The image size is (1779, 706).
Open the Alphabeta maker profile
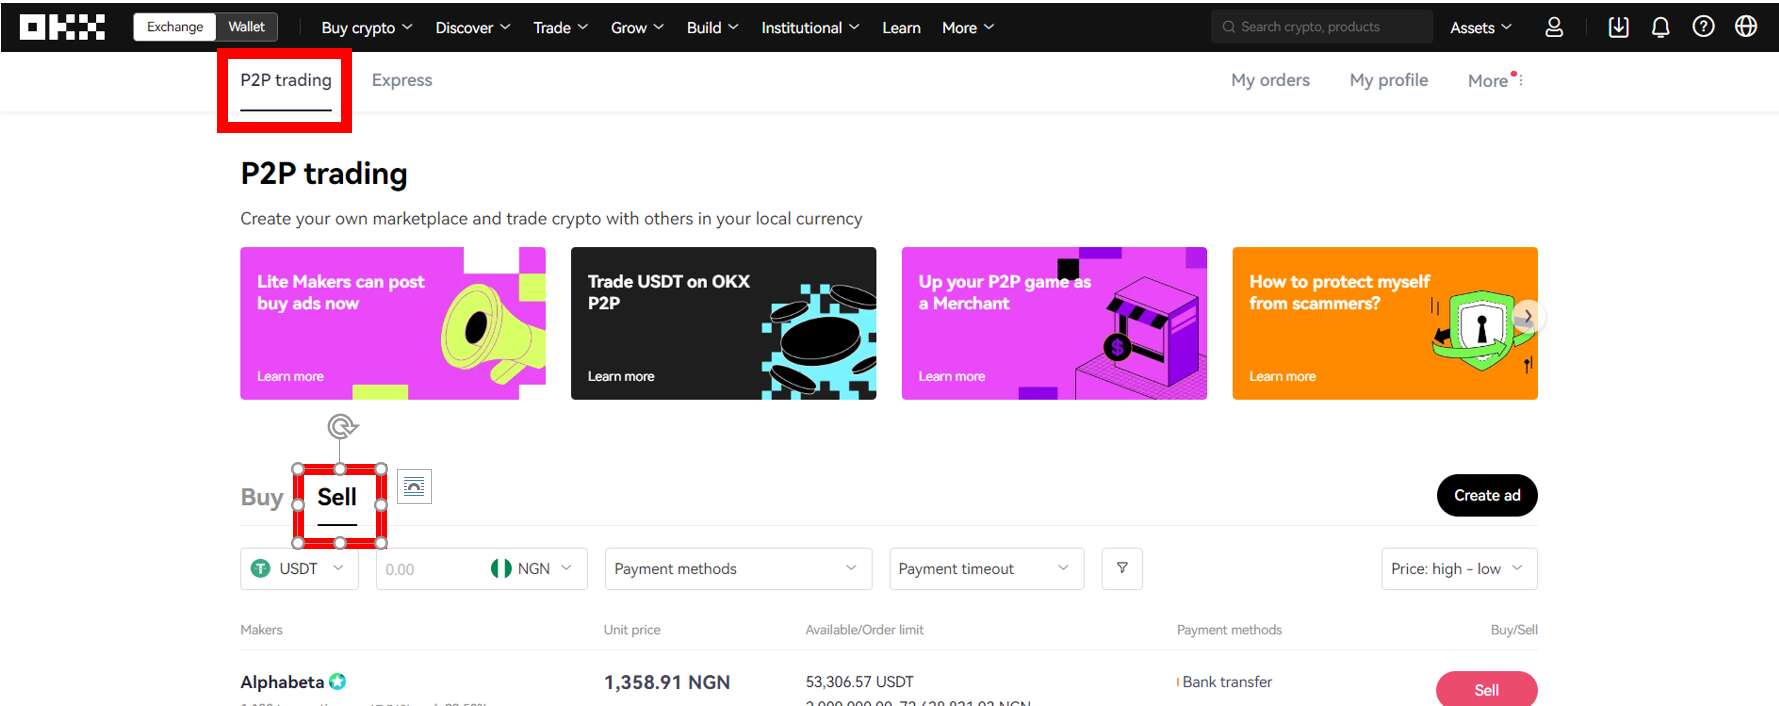point(282,682)
